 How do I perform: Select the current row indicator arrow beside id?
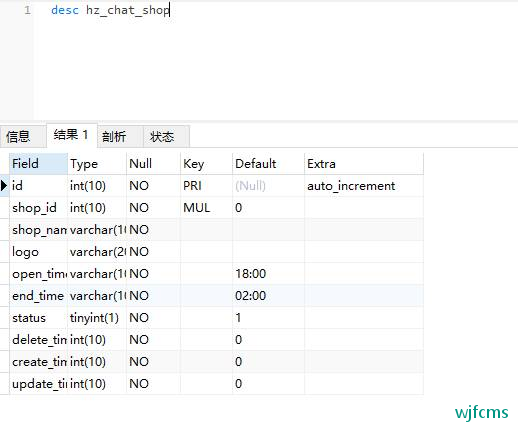click(x=4, y=186)
